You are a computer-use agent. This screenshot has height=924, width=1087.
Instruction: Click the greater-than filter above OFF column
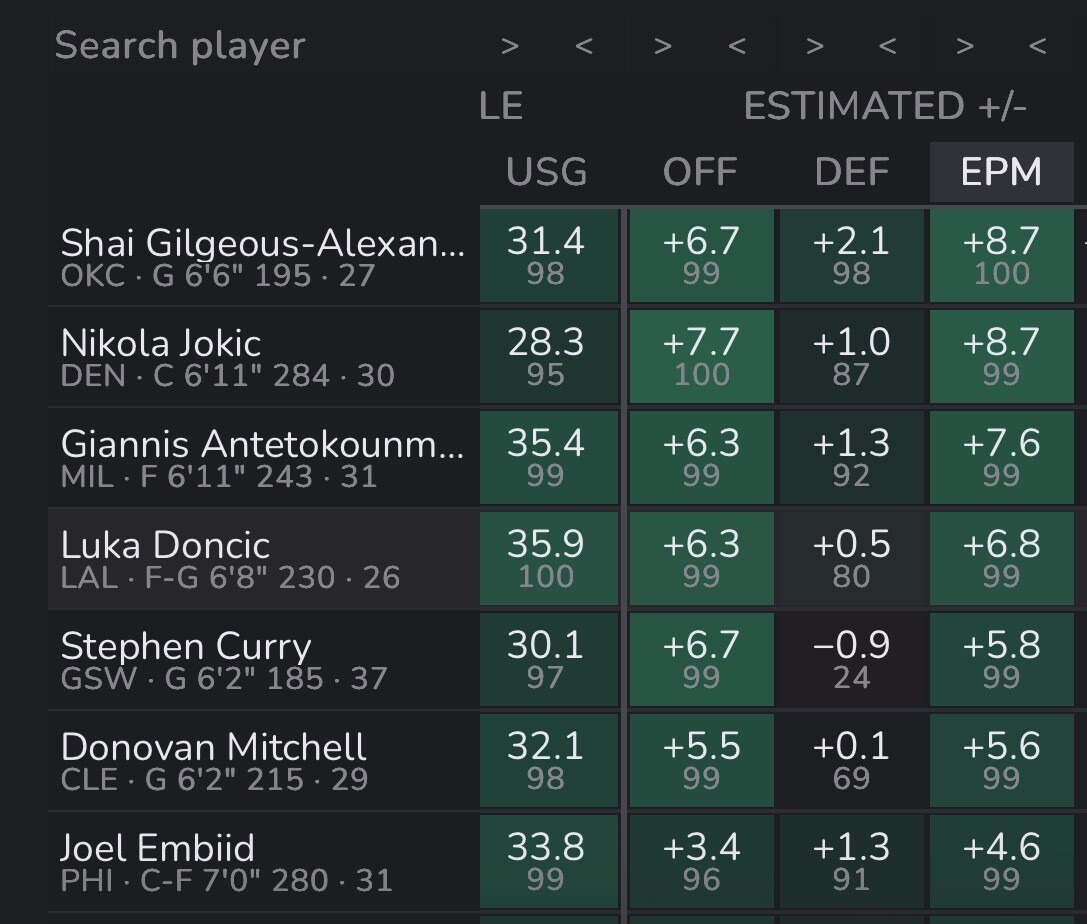point(661,45)
